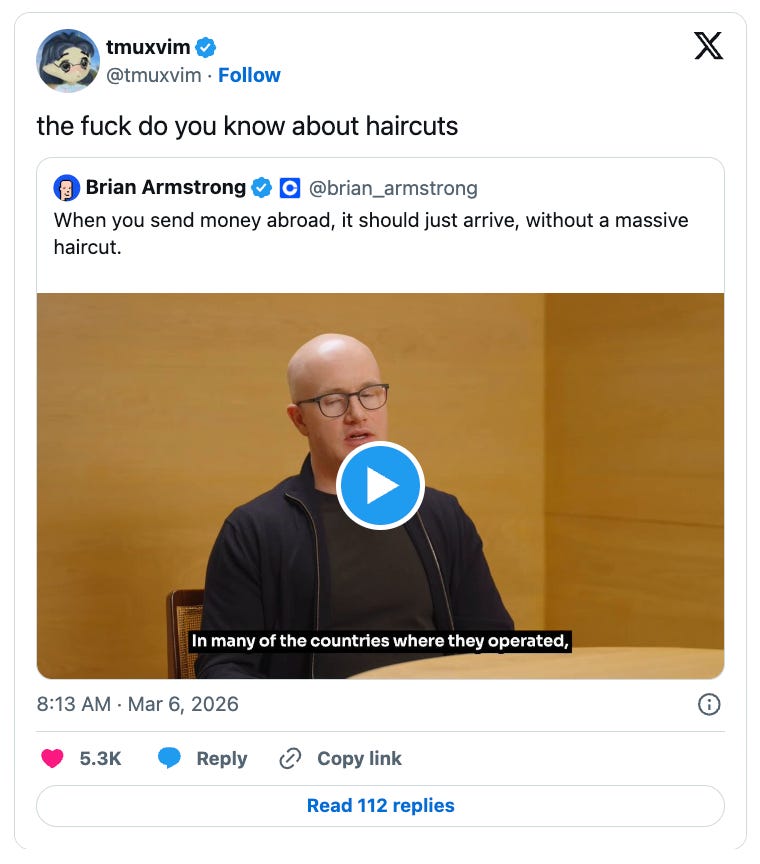Click the Coinbase affiliation badge icon

coord(290,188)
